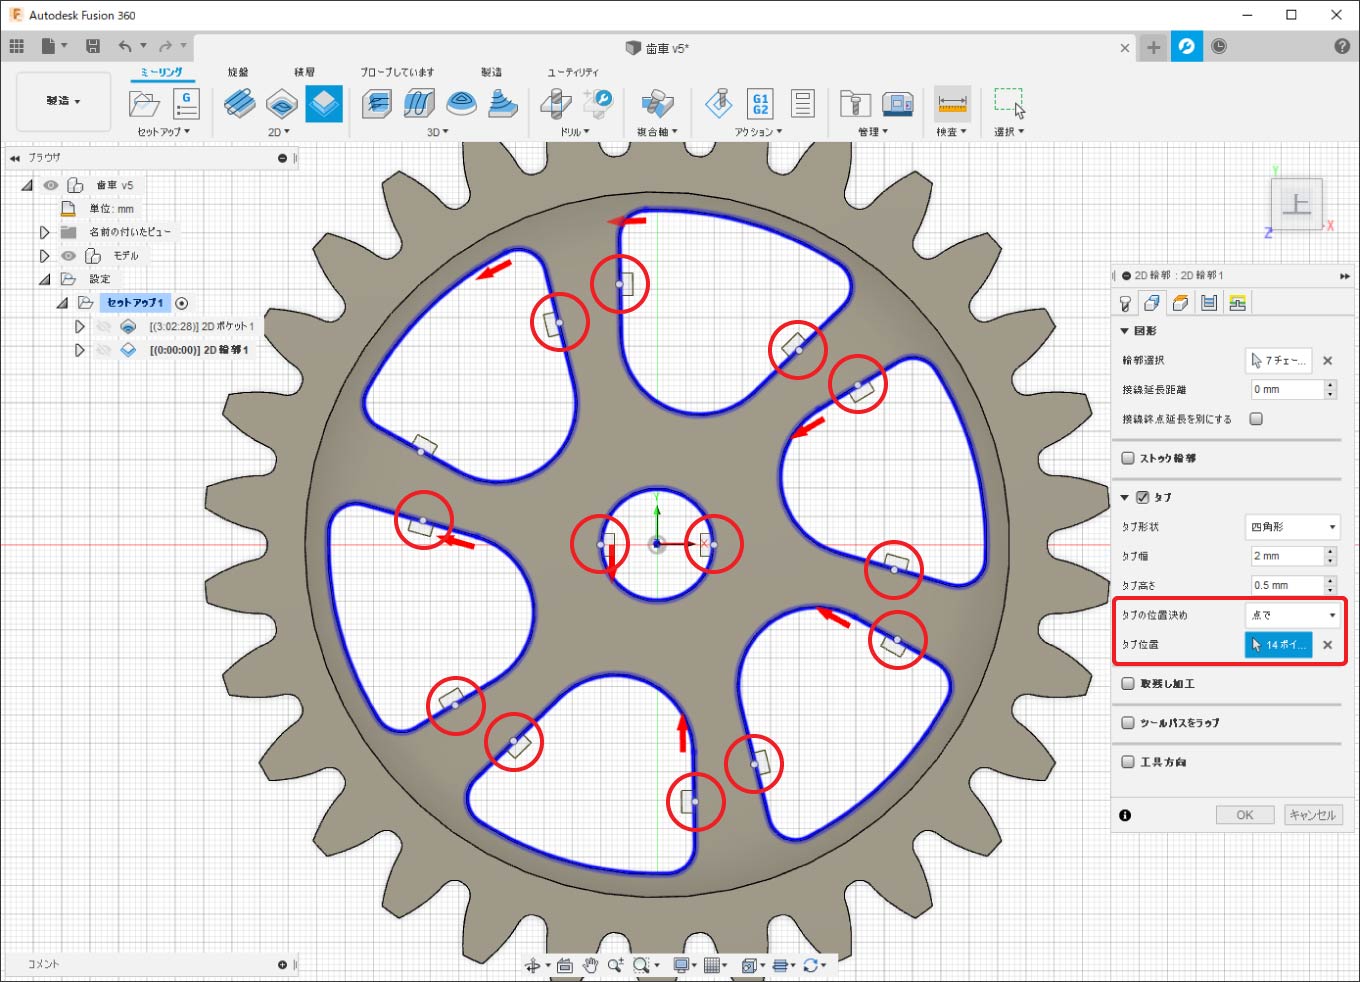Select the 2D Contour toolbar icon
The image size is (1360, 982).
pyautogui.click(x=324, y=104)
